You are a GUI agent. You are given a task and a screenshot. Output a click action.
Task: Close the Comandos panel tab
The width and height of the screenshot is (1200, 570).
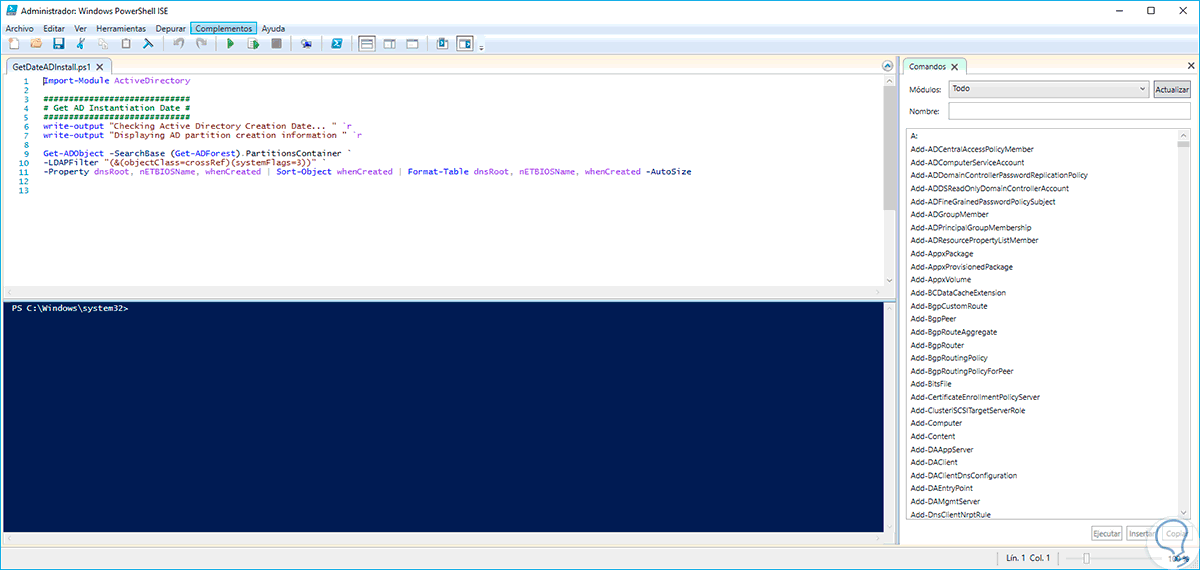coord(954,67)
